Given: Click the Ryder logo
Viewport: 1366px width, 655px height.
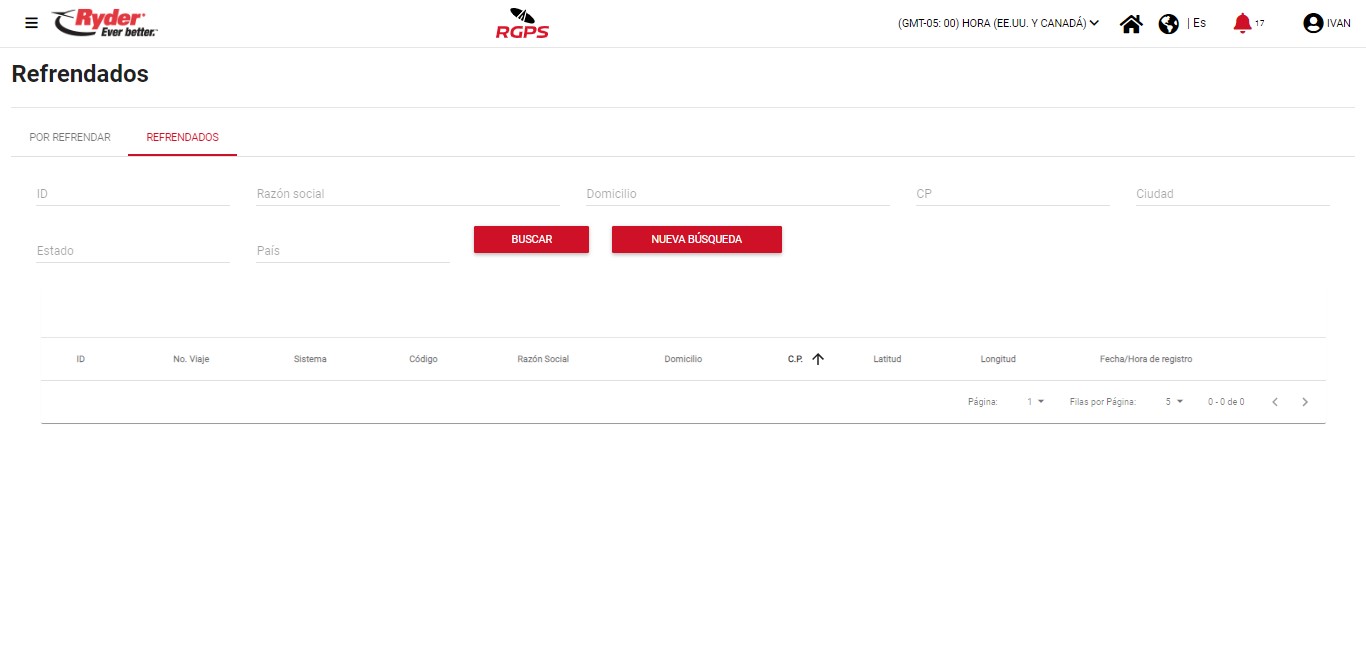Looking at the screenshot, I should pos(105,23).
